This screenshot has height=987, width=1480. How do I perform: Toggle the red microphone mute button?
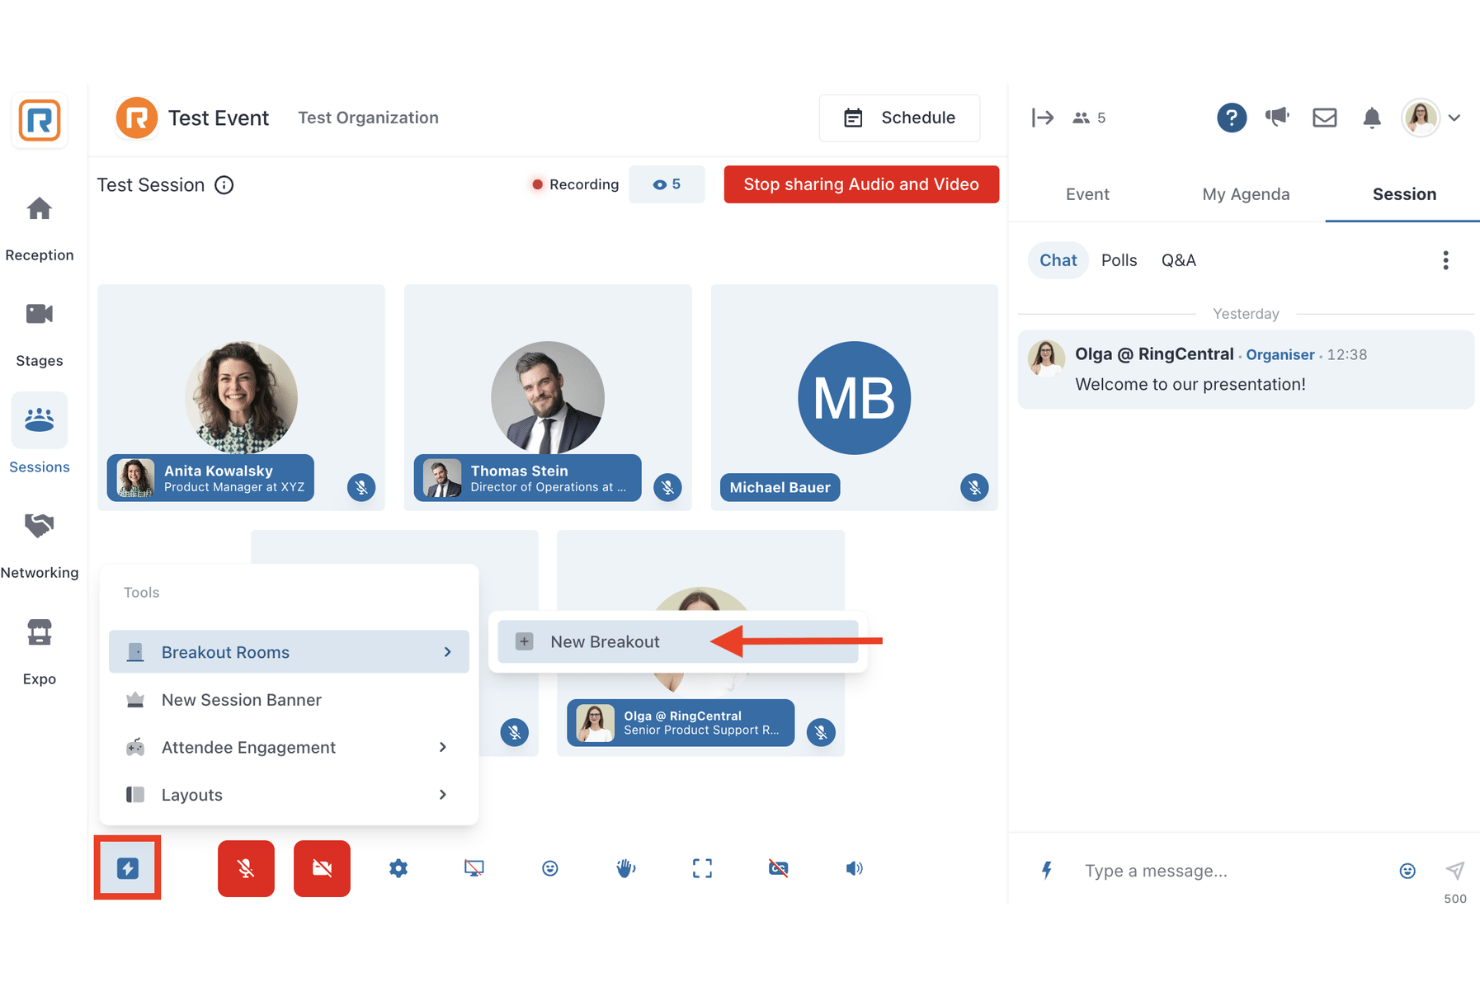tap(246, 868)
